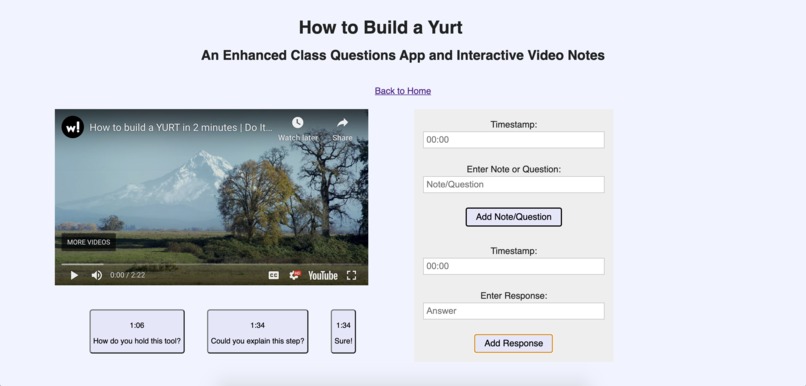The width and height of the screenshot is (806, 386).
Task: Play the yurt video
Action: click(x=74, y=275)
